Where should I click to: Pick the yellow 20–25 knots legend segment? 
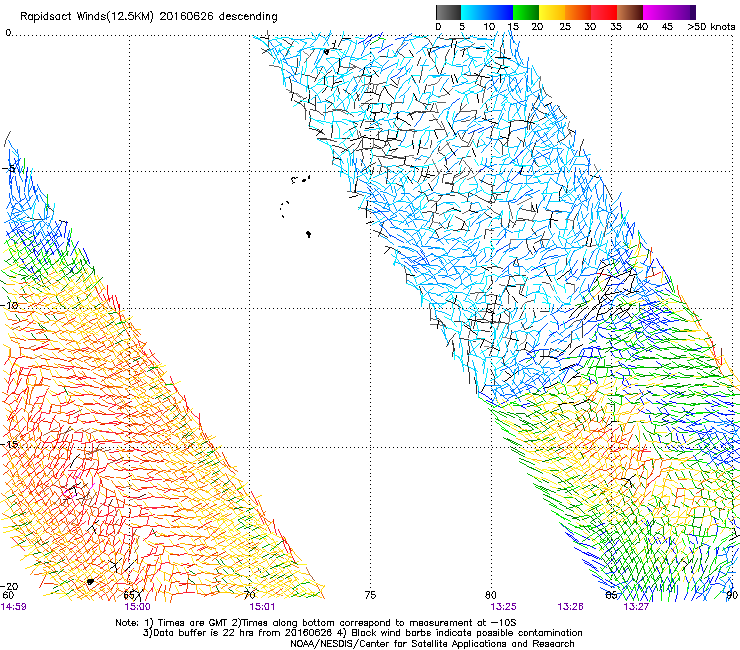click(552, 12)
